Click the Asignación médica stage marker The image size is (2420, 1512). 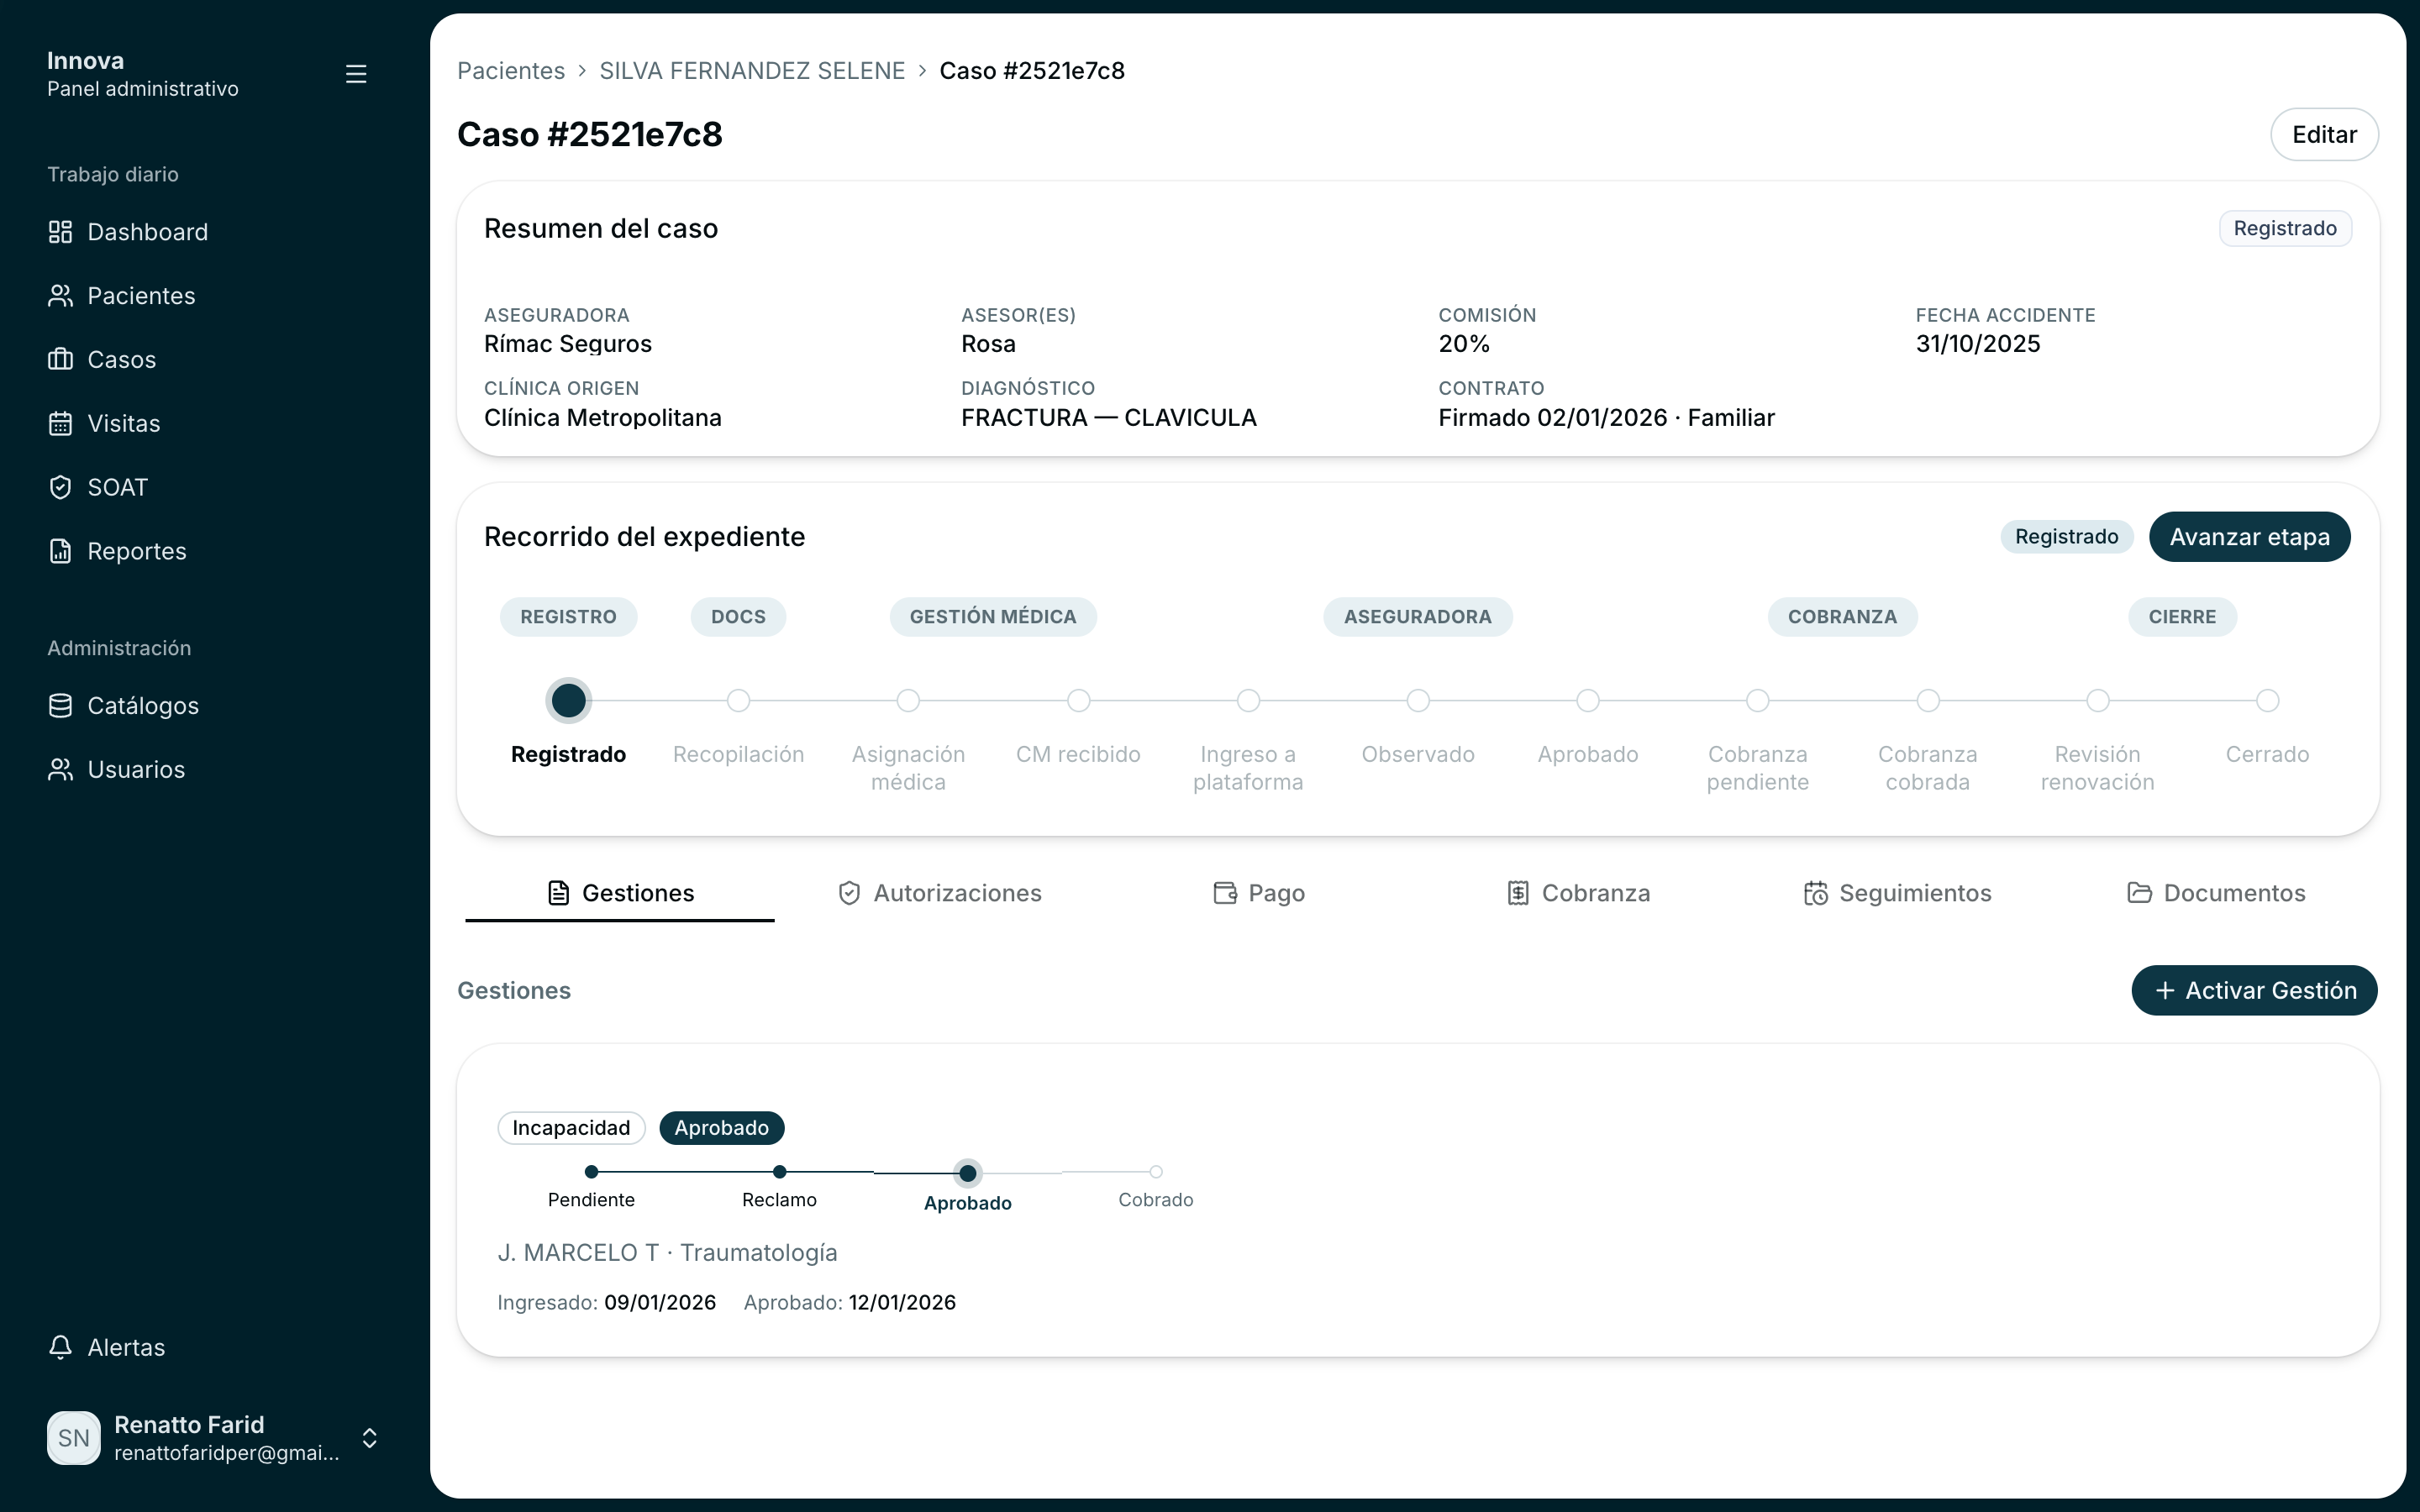(908, 700)
